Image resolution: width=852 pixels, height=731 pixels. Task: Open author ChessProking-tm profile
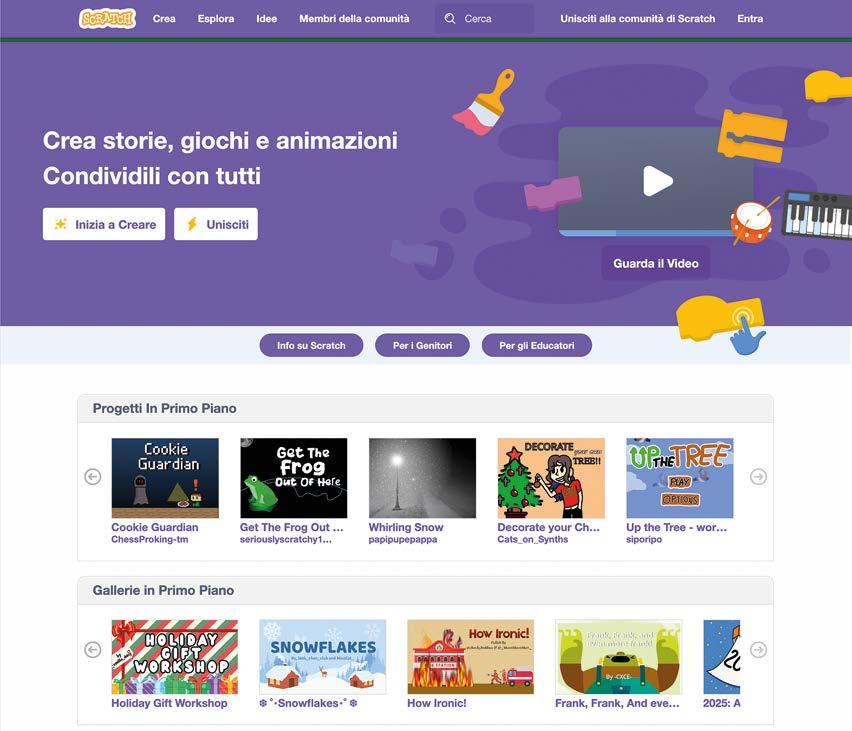tap(150, 539)
